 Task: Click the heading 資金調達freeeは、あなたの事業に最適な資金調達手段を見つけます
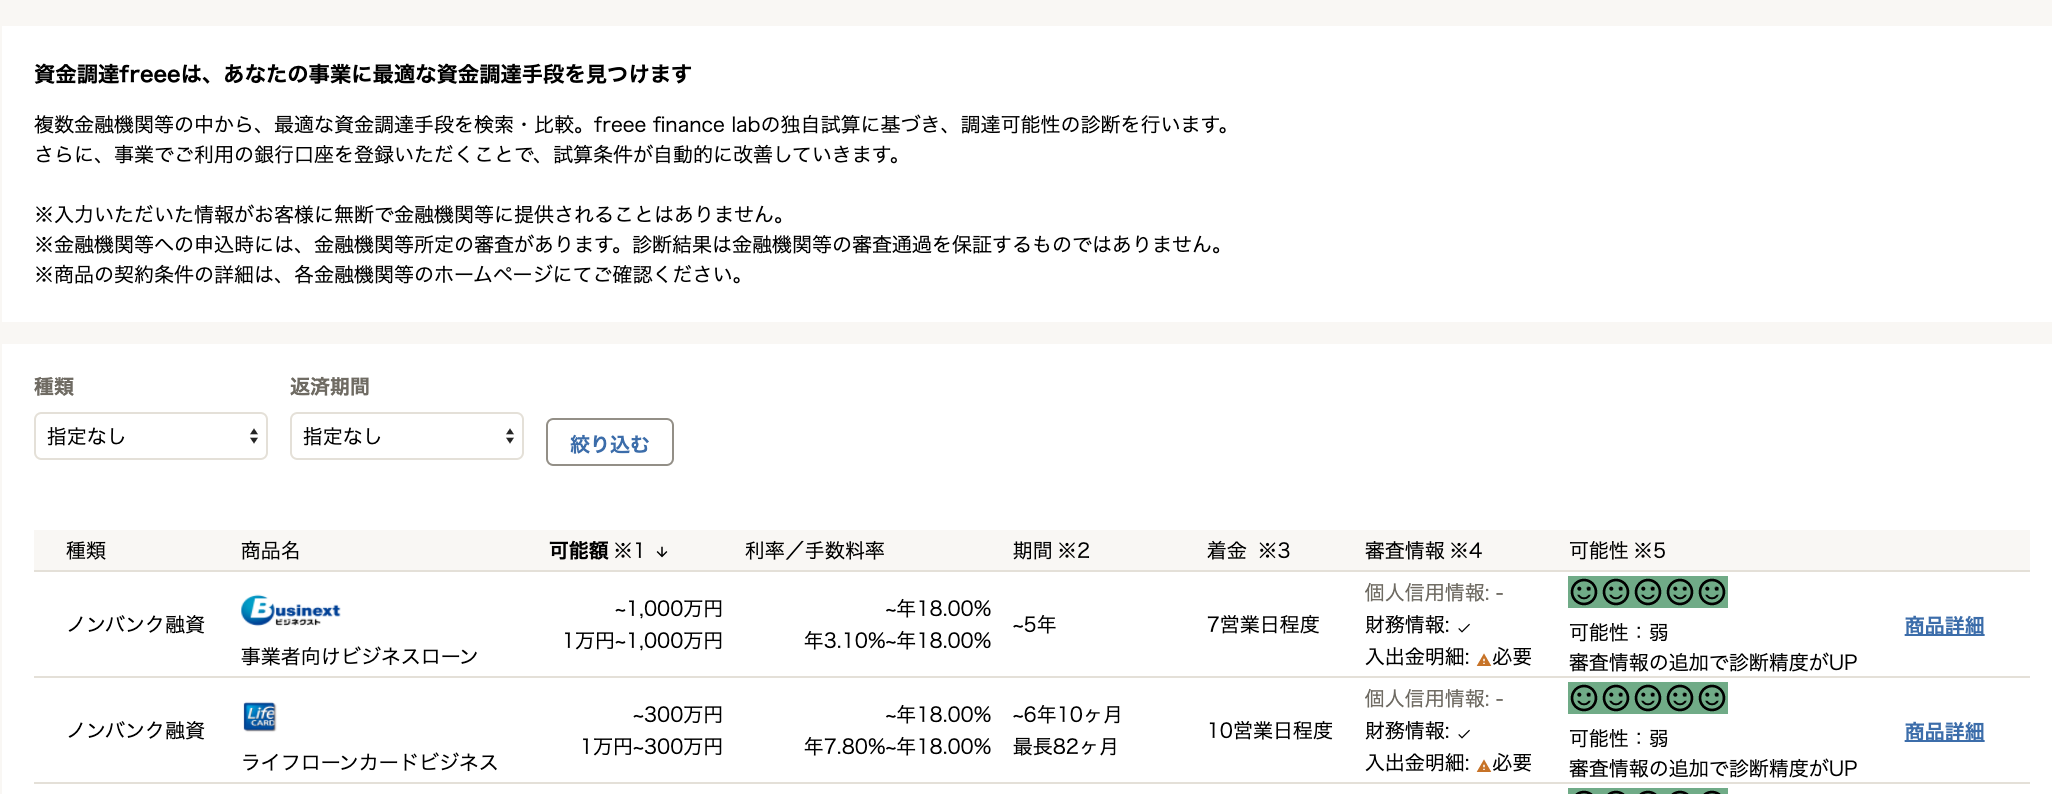pos(363,73)
